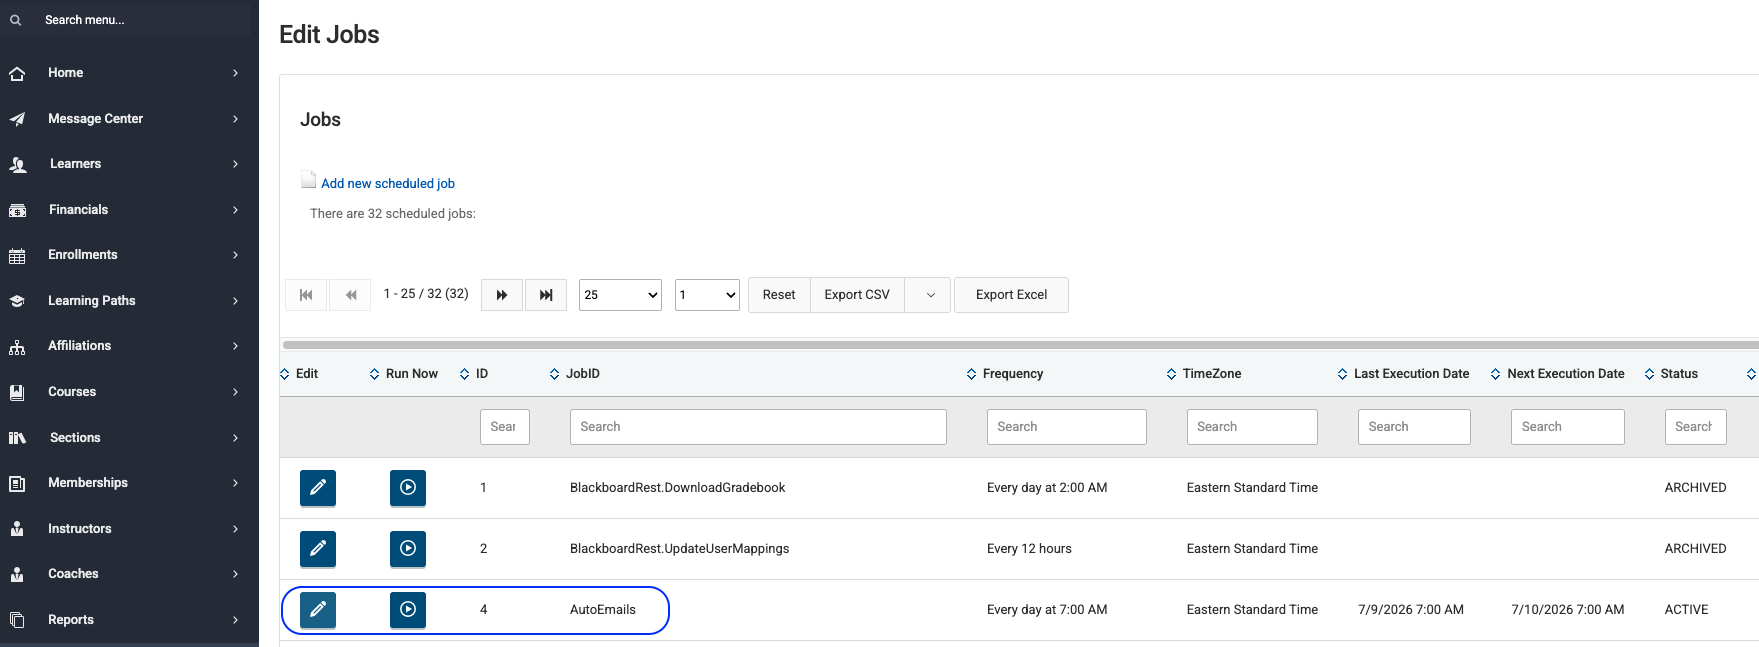Viewport: 1759px width, 647px height.
Task: Run the AutoEmails job now
Action: click(x=408, y=610)
